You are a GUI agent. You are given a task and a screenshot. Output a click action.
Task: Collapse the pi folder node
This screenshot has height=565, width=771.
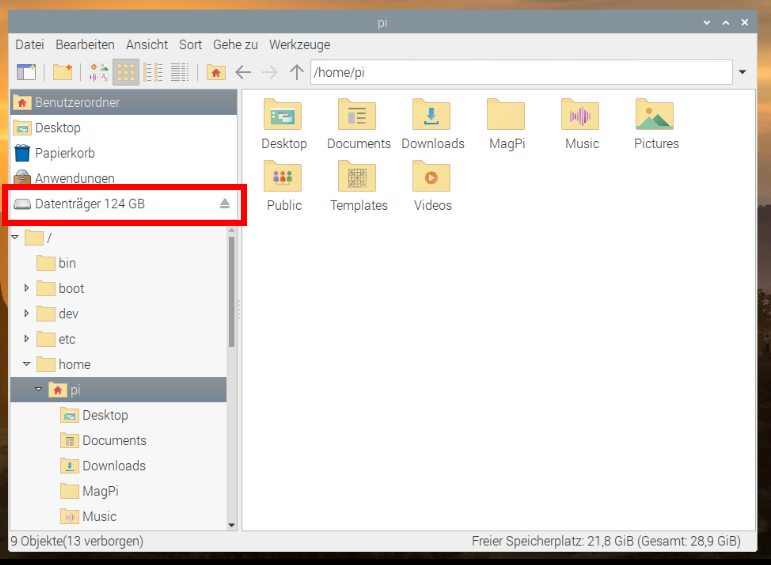click(x=38, y=389)
